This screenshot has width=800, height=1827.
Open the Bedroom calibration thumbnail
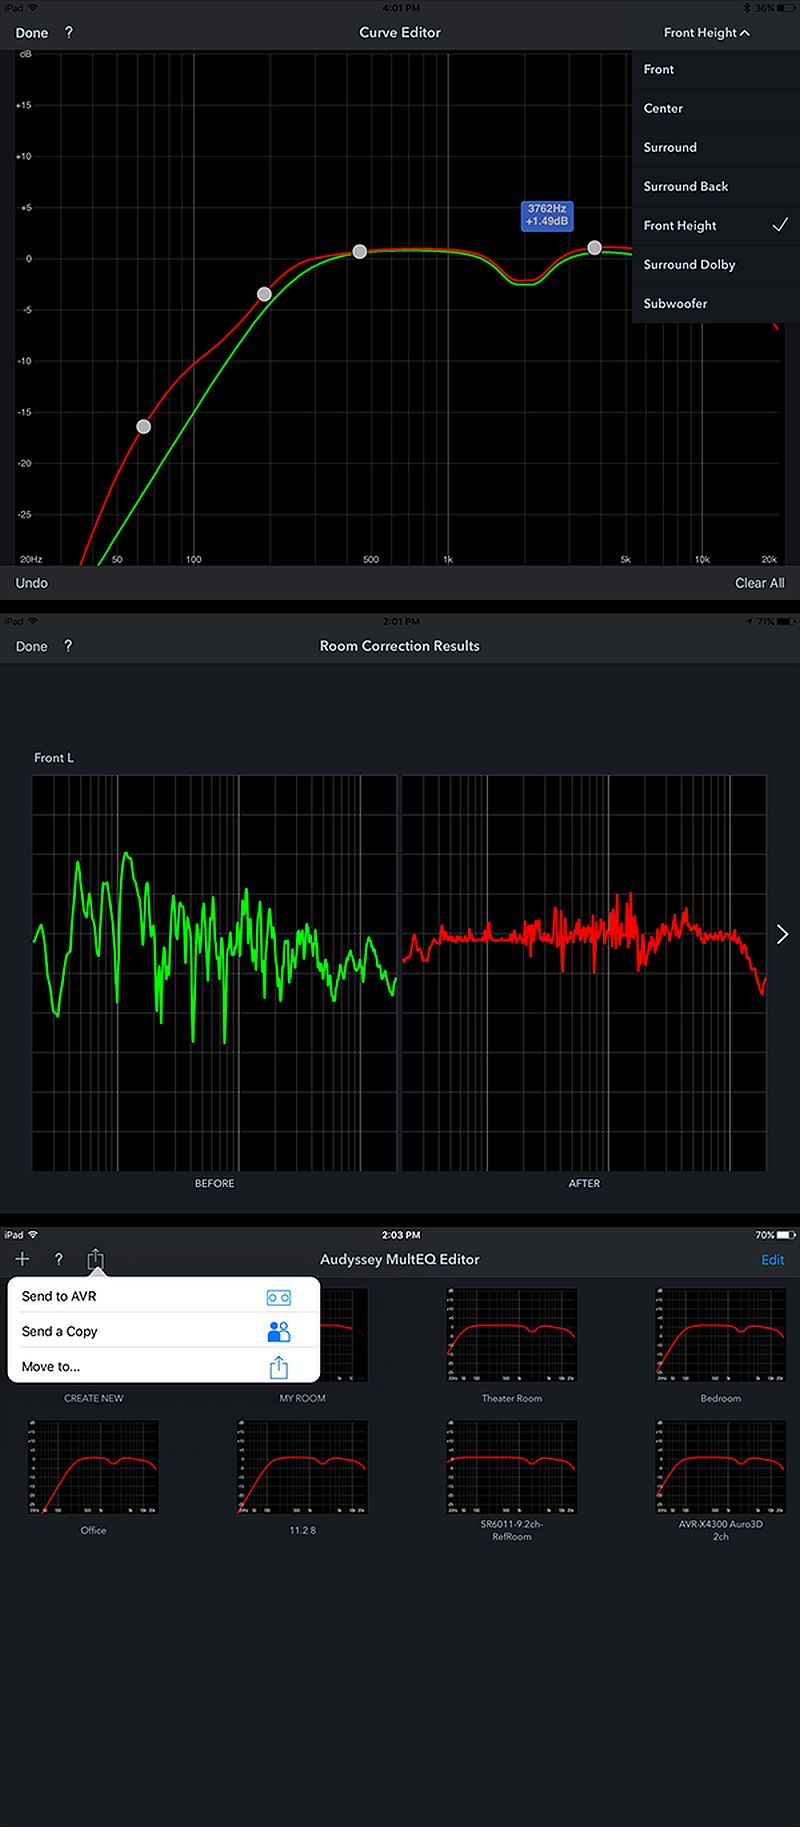coord(720,1336)
